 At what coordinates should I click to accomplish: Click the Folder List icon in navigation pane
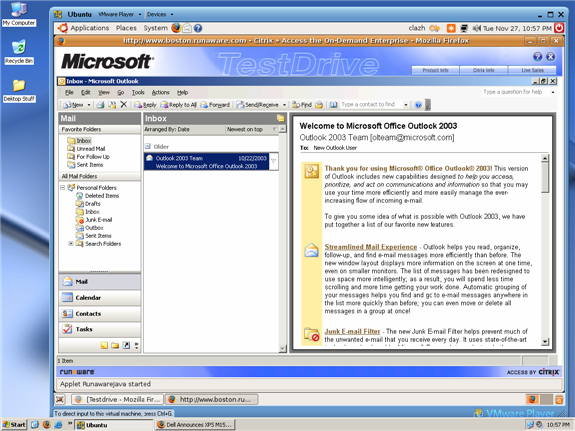(115, 346)
